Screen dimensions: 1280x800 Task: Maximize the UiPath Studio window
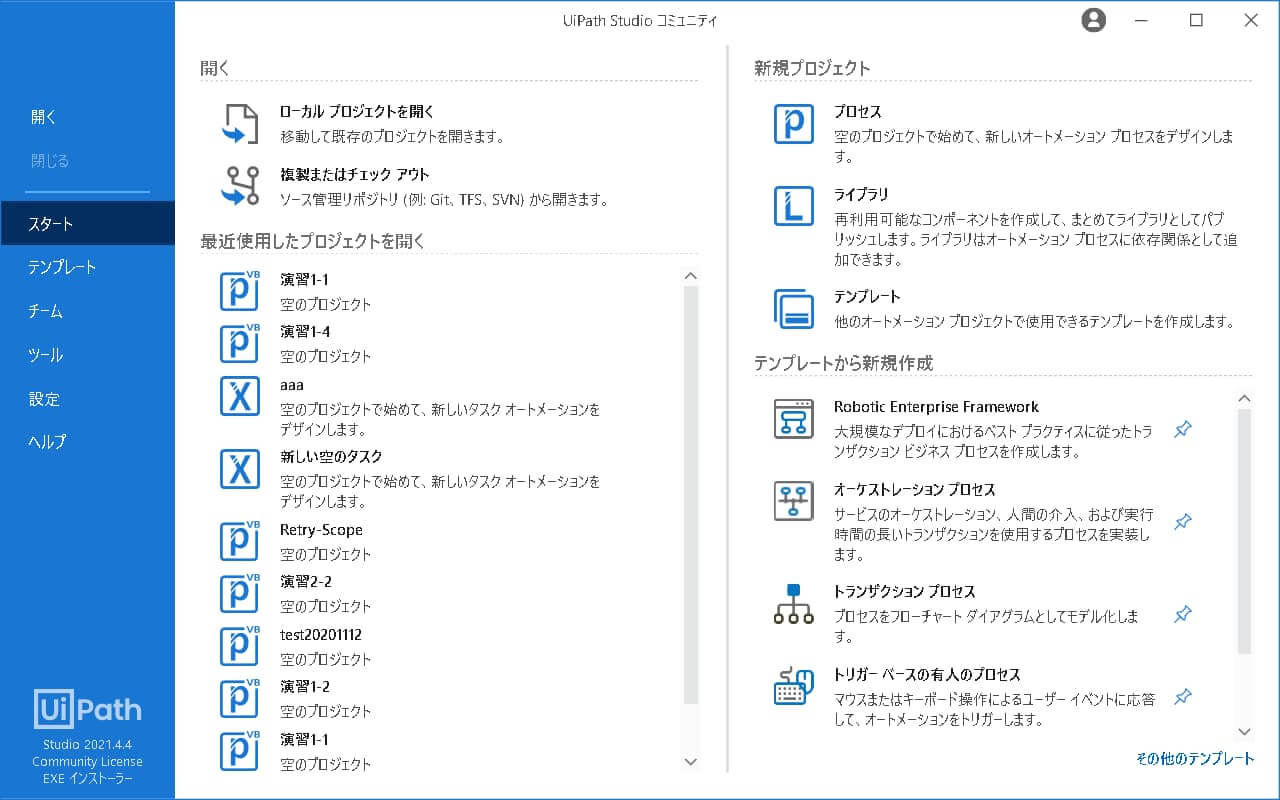tap(1196, 20)
